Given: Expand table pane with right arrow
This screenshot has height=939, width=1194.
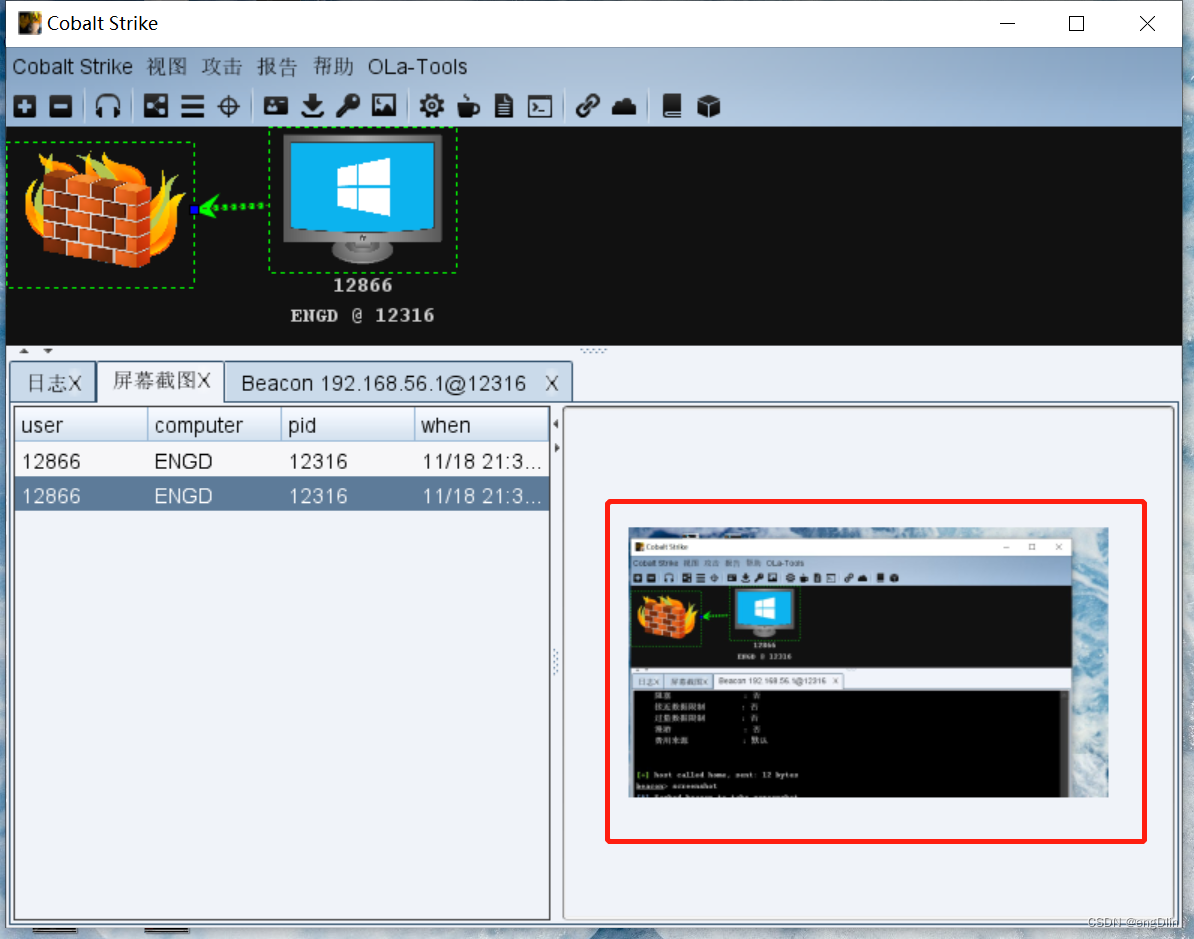Looking at the screenshot, I should [557, 448].
